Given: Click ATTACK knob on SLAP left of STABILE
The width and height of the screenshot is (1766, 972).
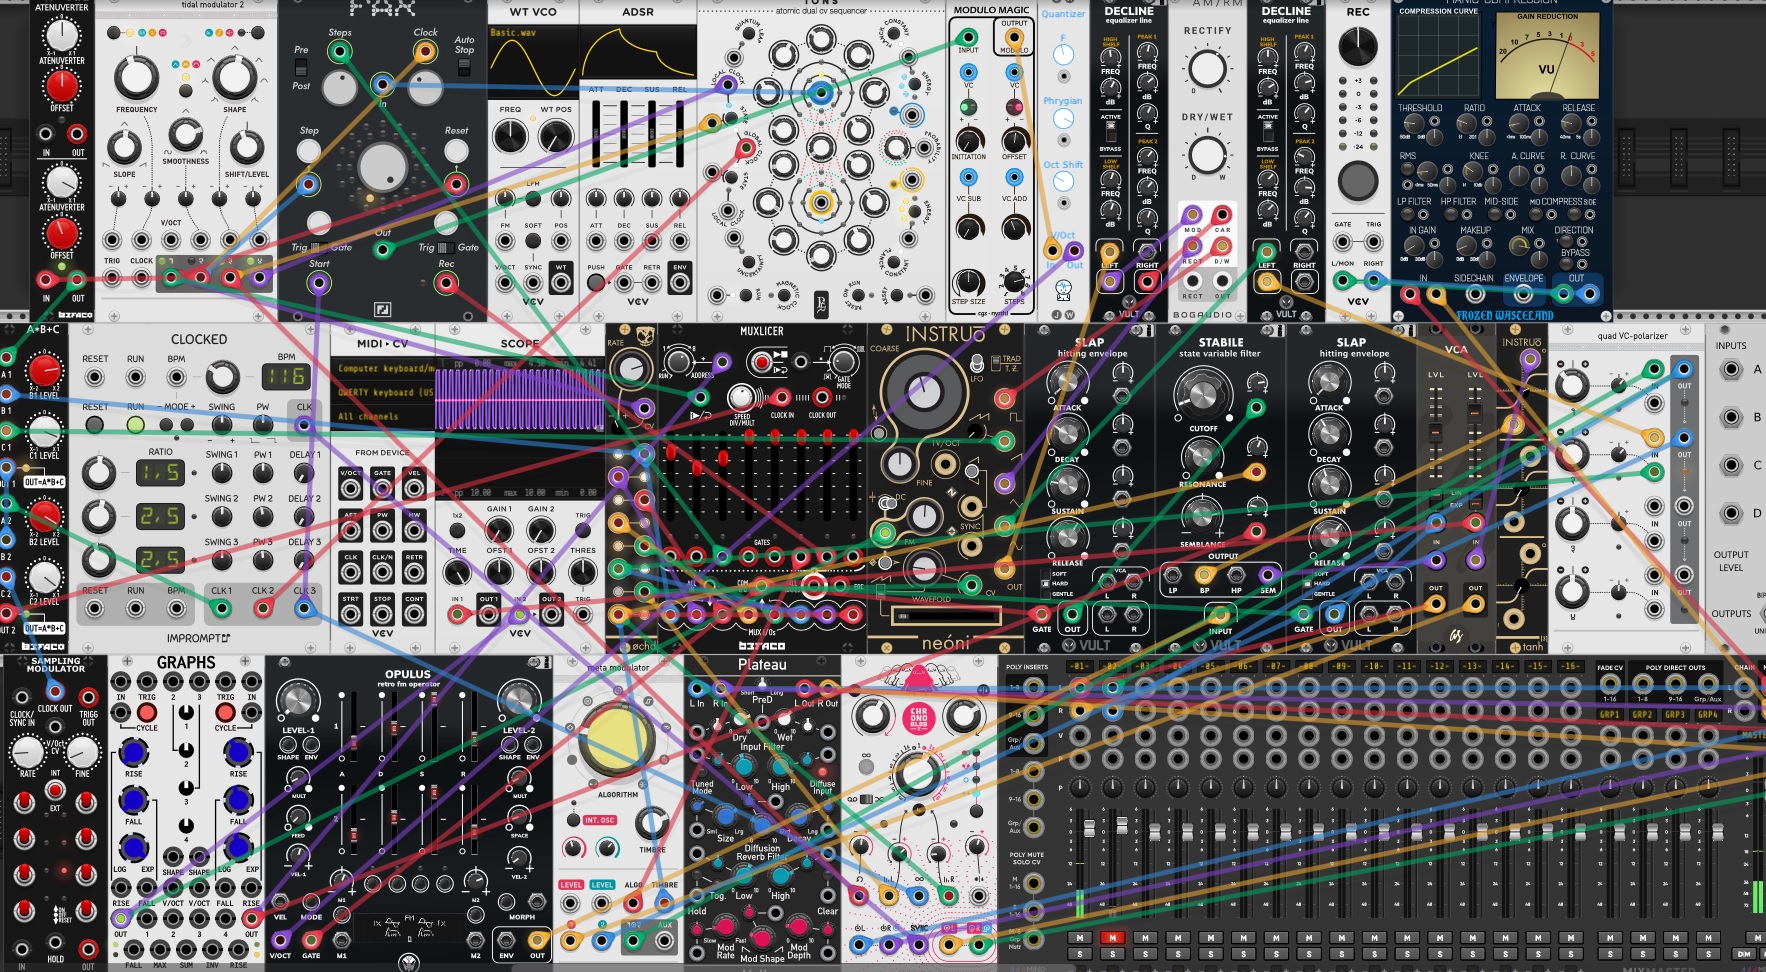Looking at the screenshot, I should tap(1066, 381).
